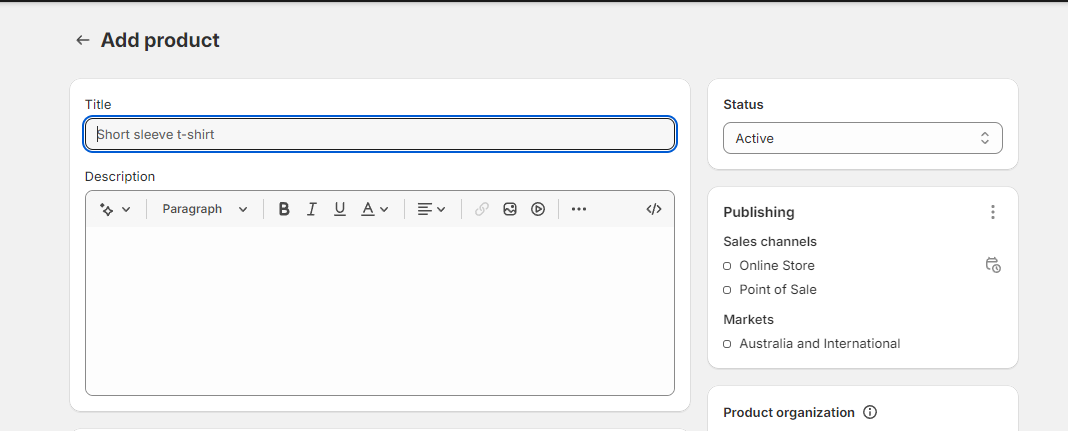Click the insert link icon
The image size is (1068, 431).
482,209
